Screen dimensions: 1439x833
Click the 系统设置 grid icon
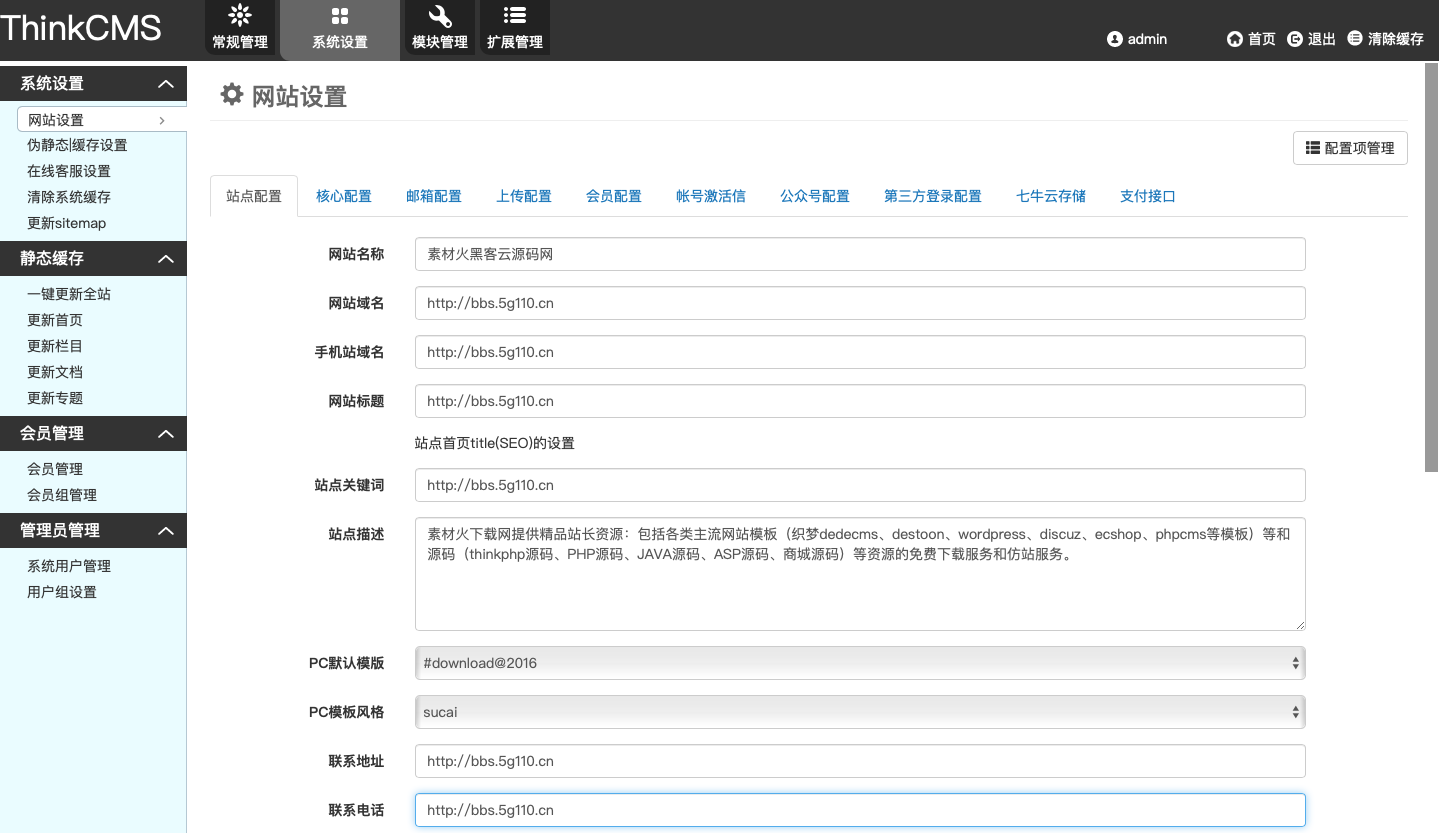click(x=340, y=16)
